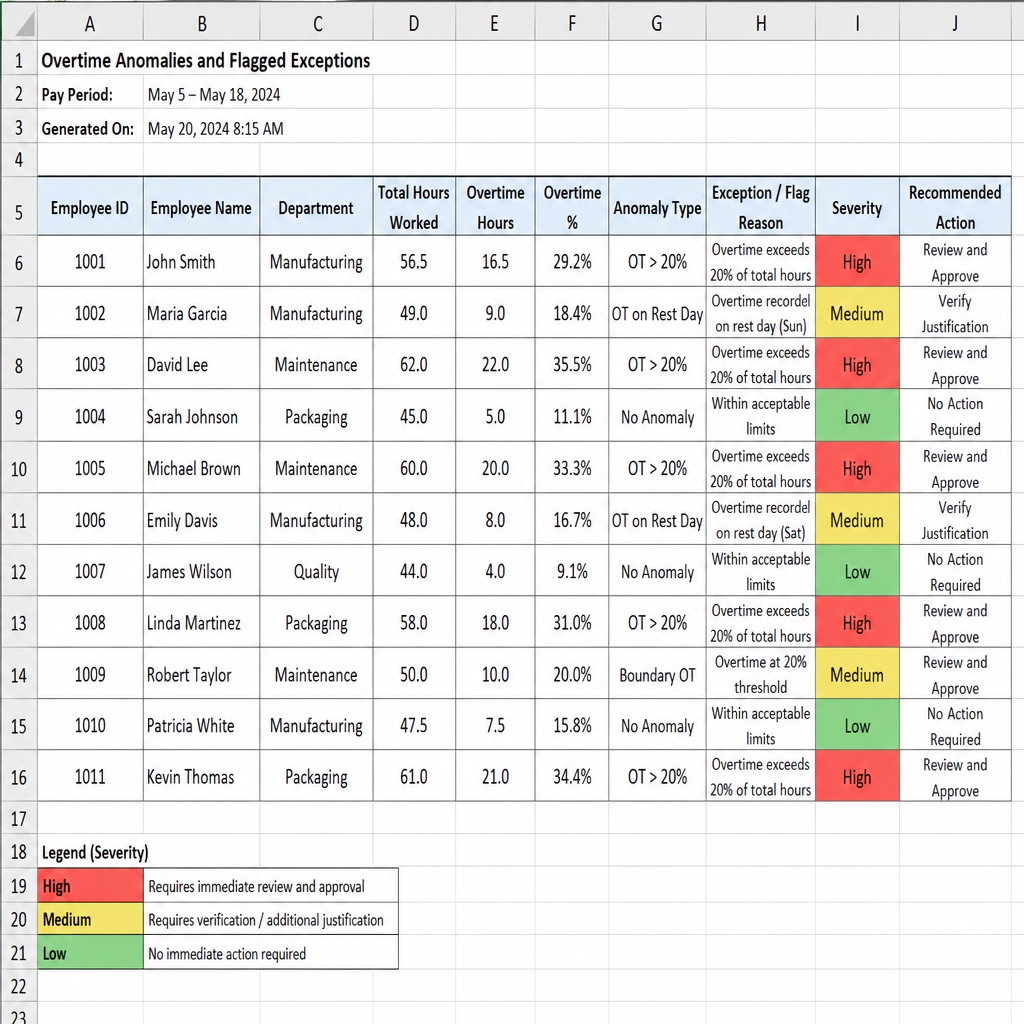
Task: Click 'Requires verification / additional justification' cell
Action: pos(270,919)
